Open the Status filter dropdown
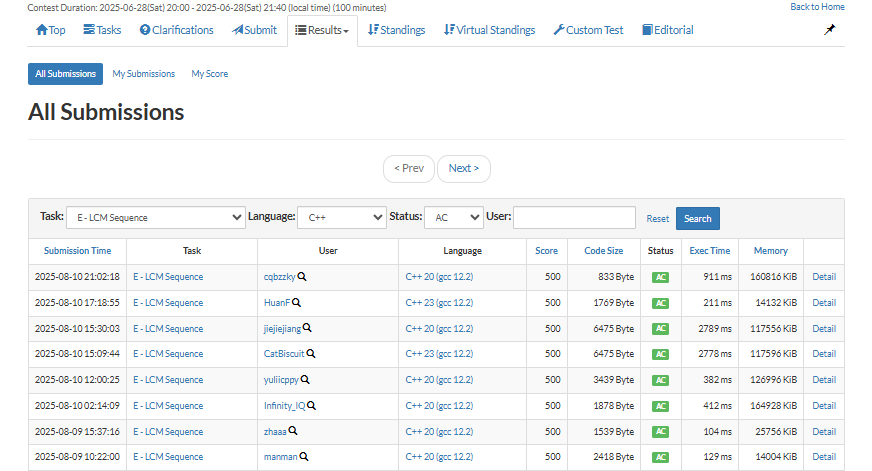This screenshot has width=872, height=471. pos(454,217)
